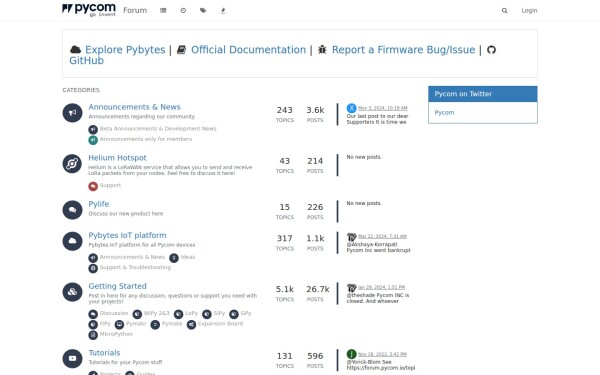This screenshot has height=375, width=600.
Task: Open Announcements only for members subcategory
Action: point(146,139)
